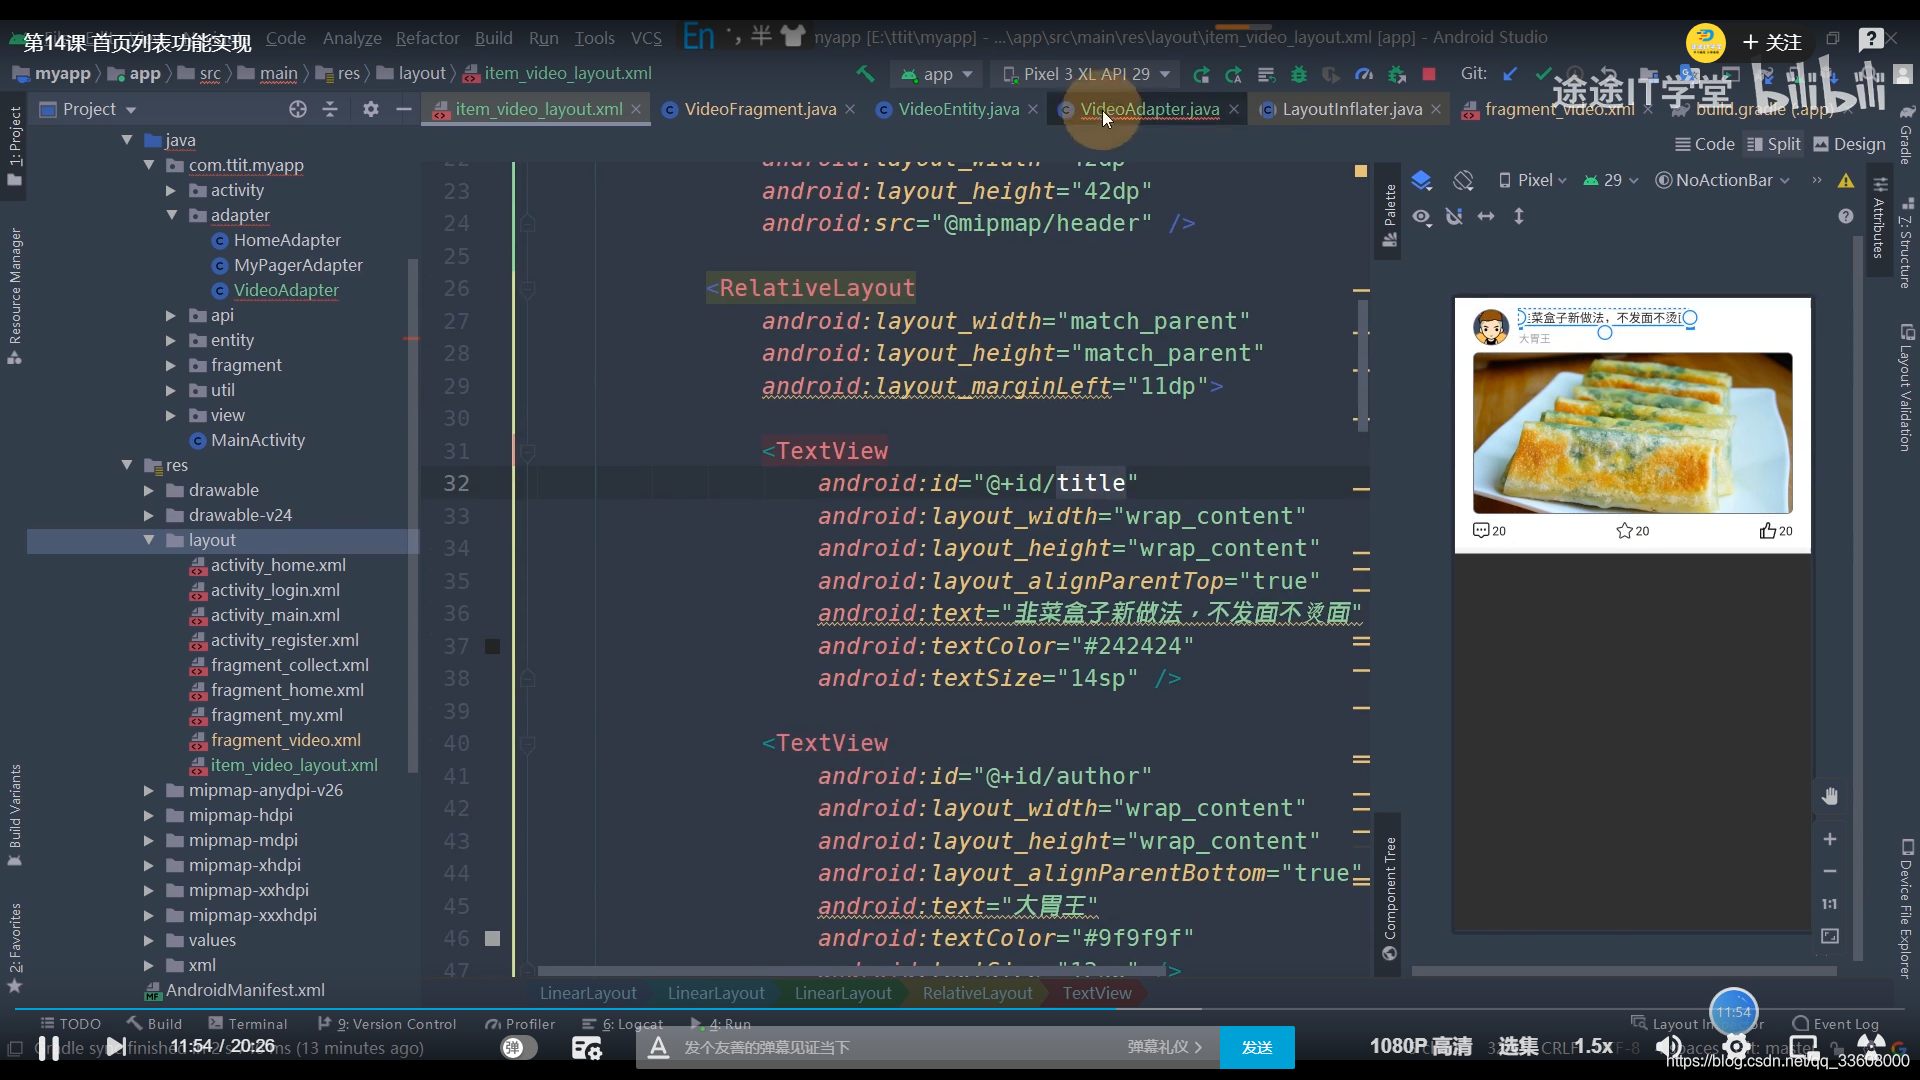Click the Make Project hammer icon
Viewport: 1920px width, 1080px height.
(865, 74)
